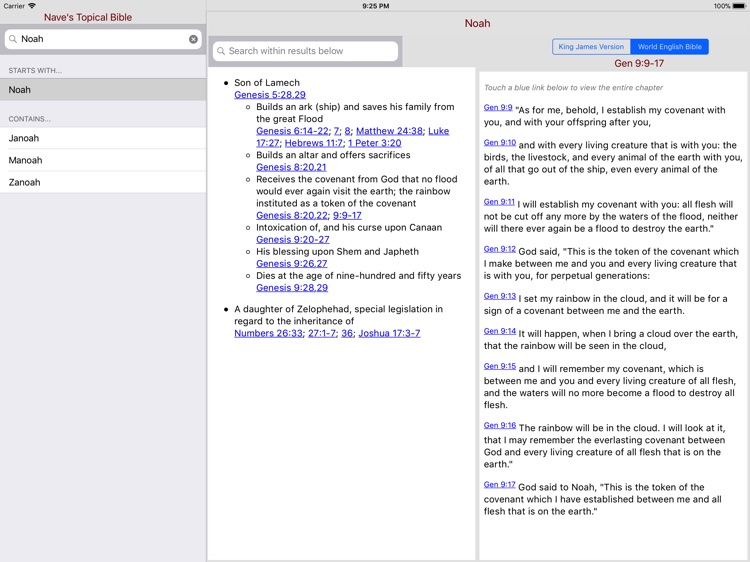Open the Genesis 9:28,29 reference
Viewport: 750px width, 562px height.
coord(292,288)
